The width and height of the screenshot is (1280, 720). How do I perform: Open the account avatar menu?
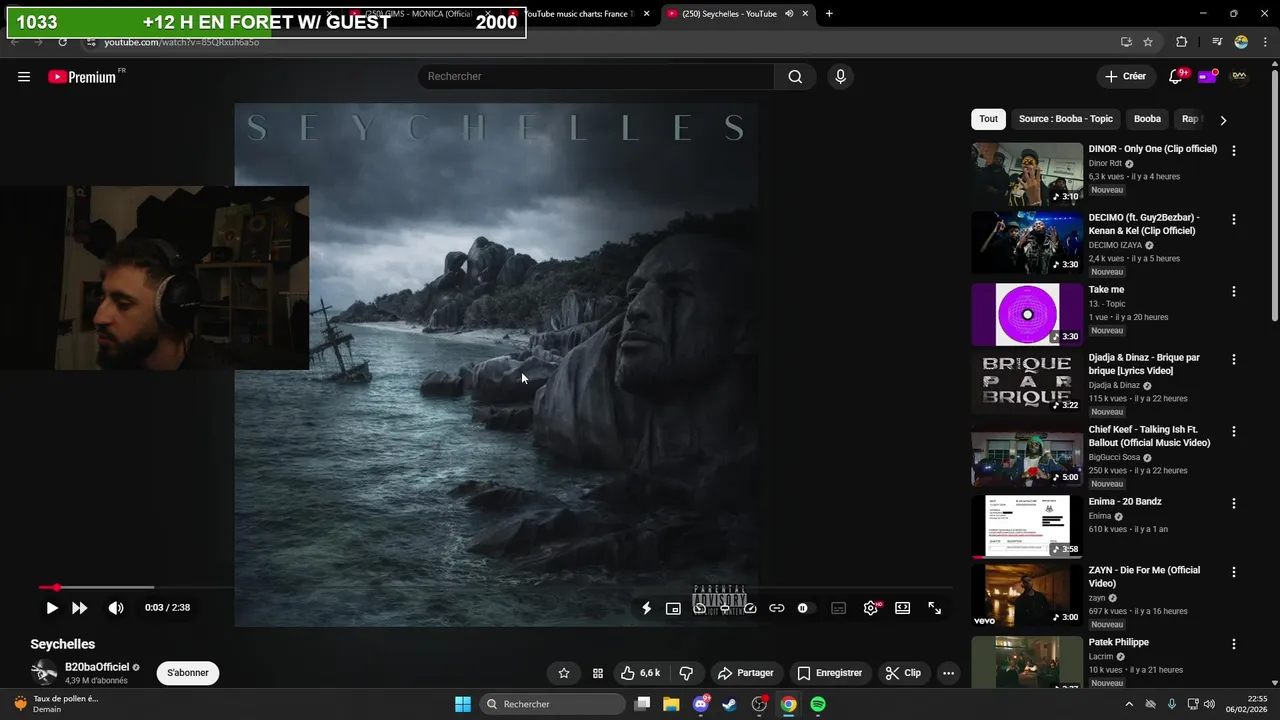coord(1239,76)
